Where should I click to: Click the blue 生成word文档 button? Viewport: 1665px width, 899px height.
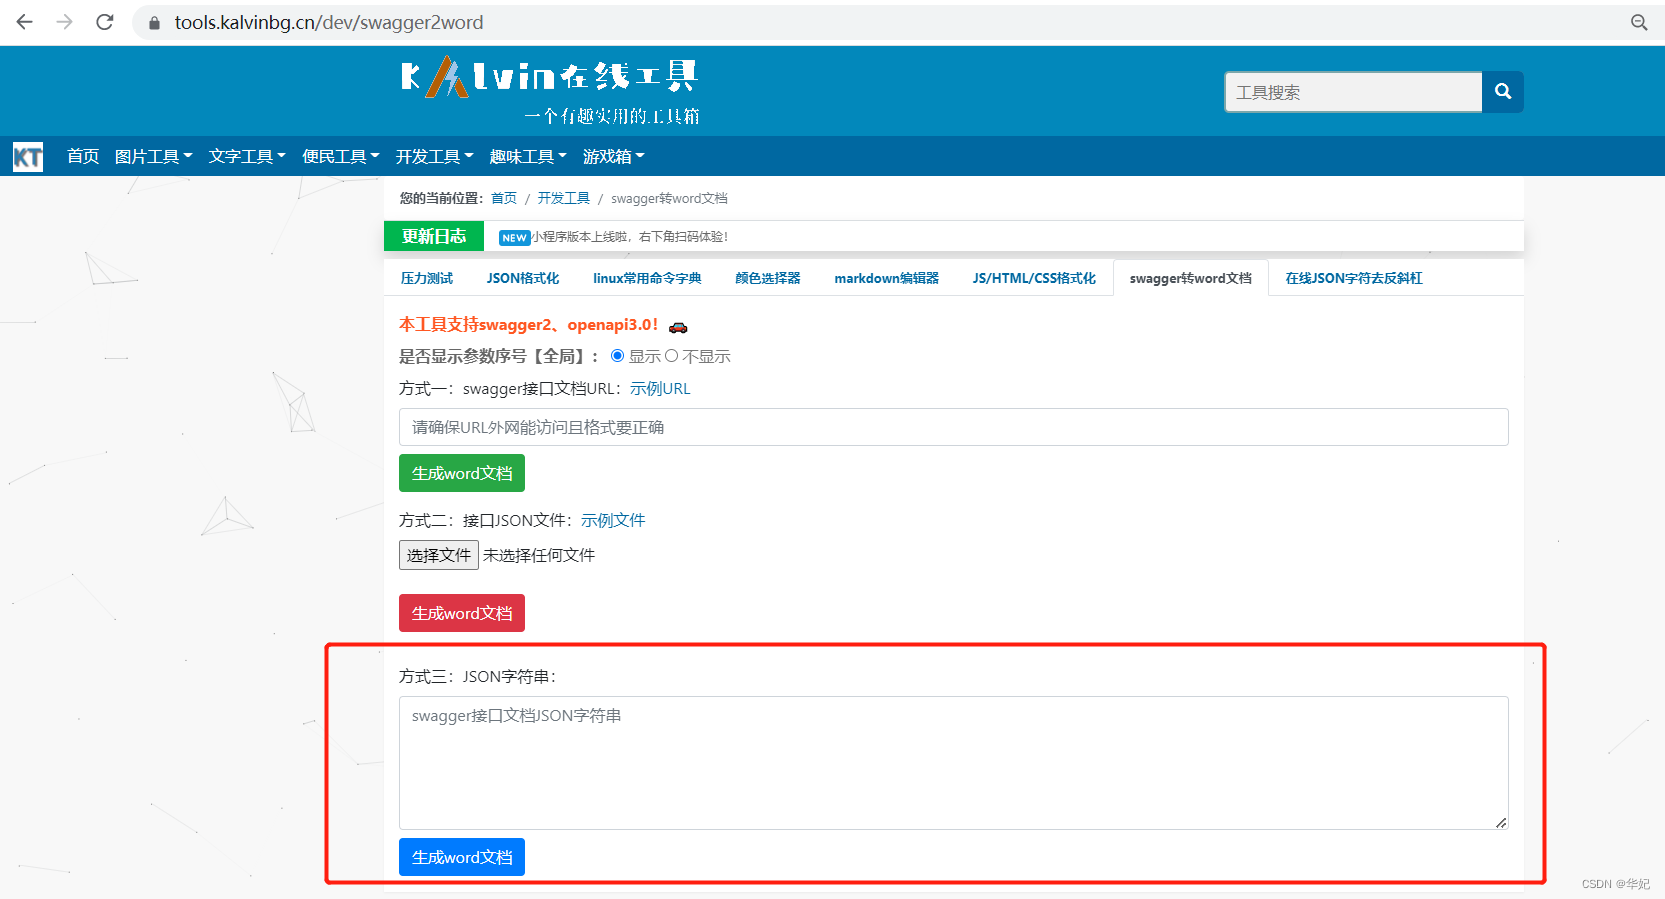point(462,857)
